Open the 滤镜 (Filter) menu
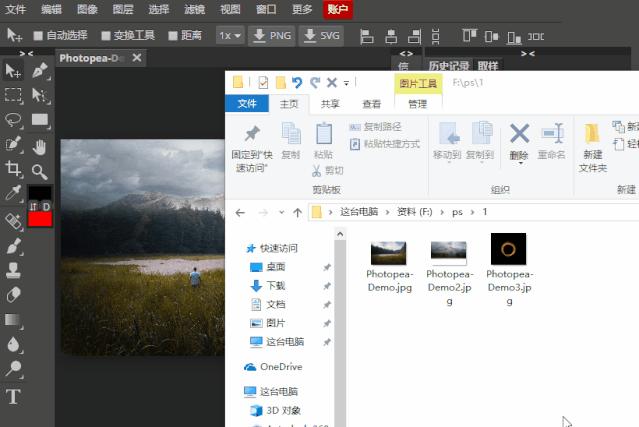639x427 pixels. 194,9
